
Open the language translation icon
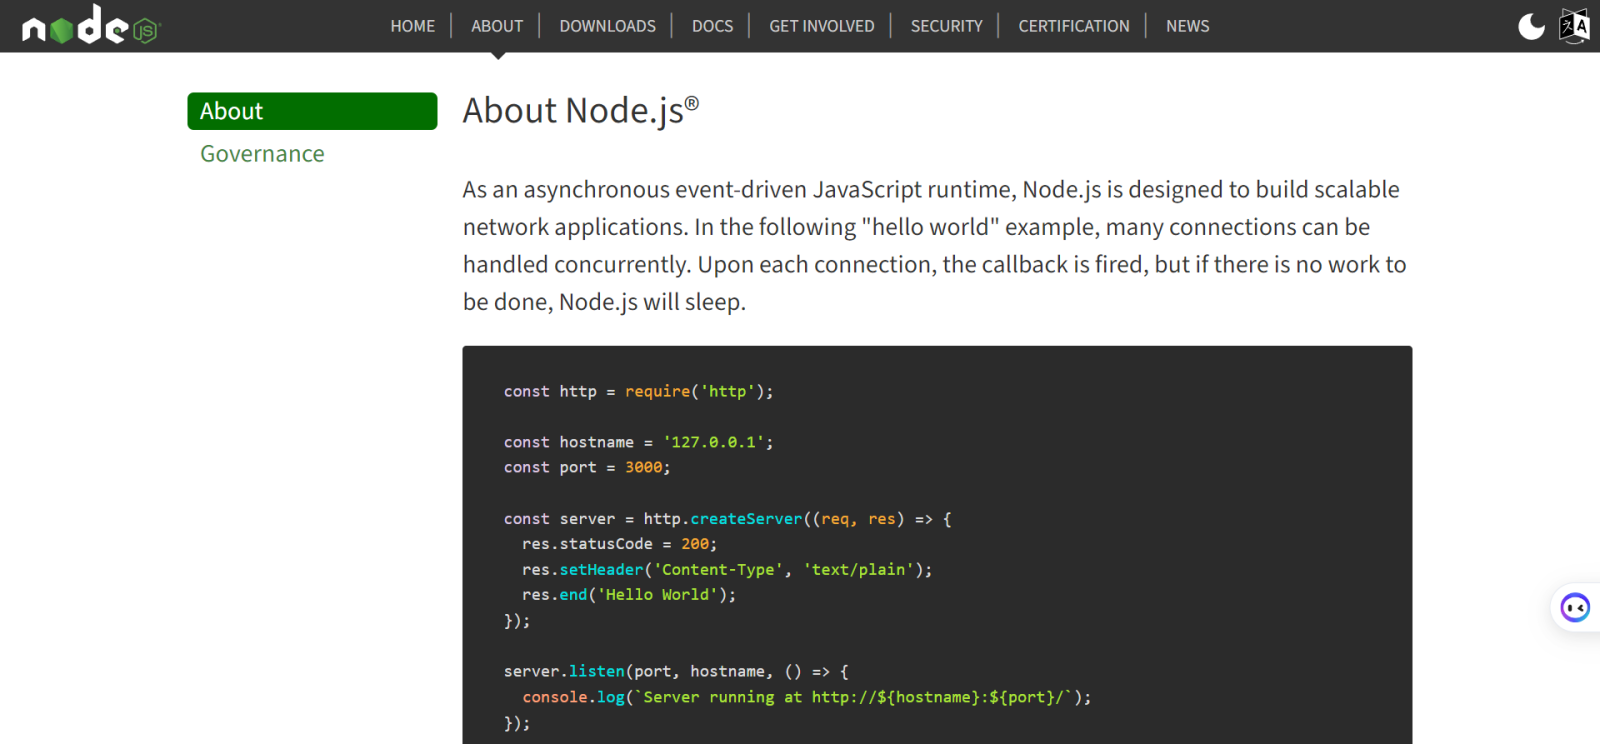click(1574, 26)
